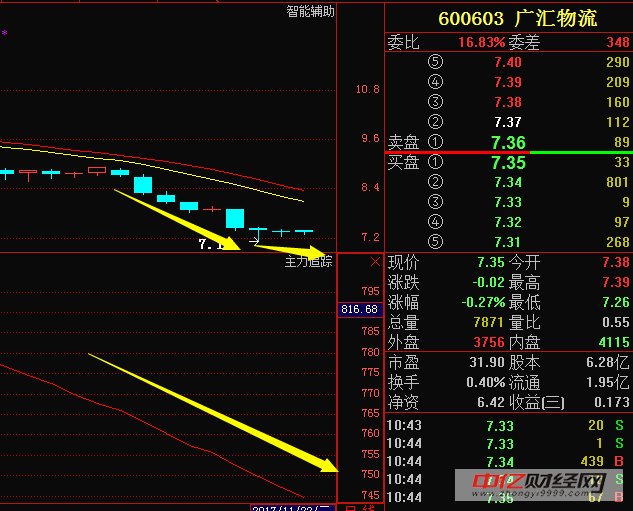The image size is (633, 511).
Task: Click the 委差 value 348
Action: click(618, 42)
